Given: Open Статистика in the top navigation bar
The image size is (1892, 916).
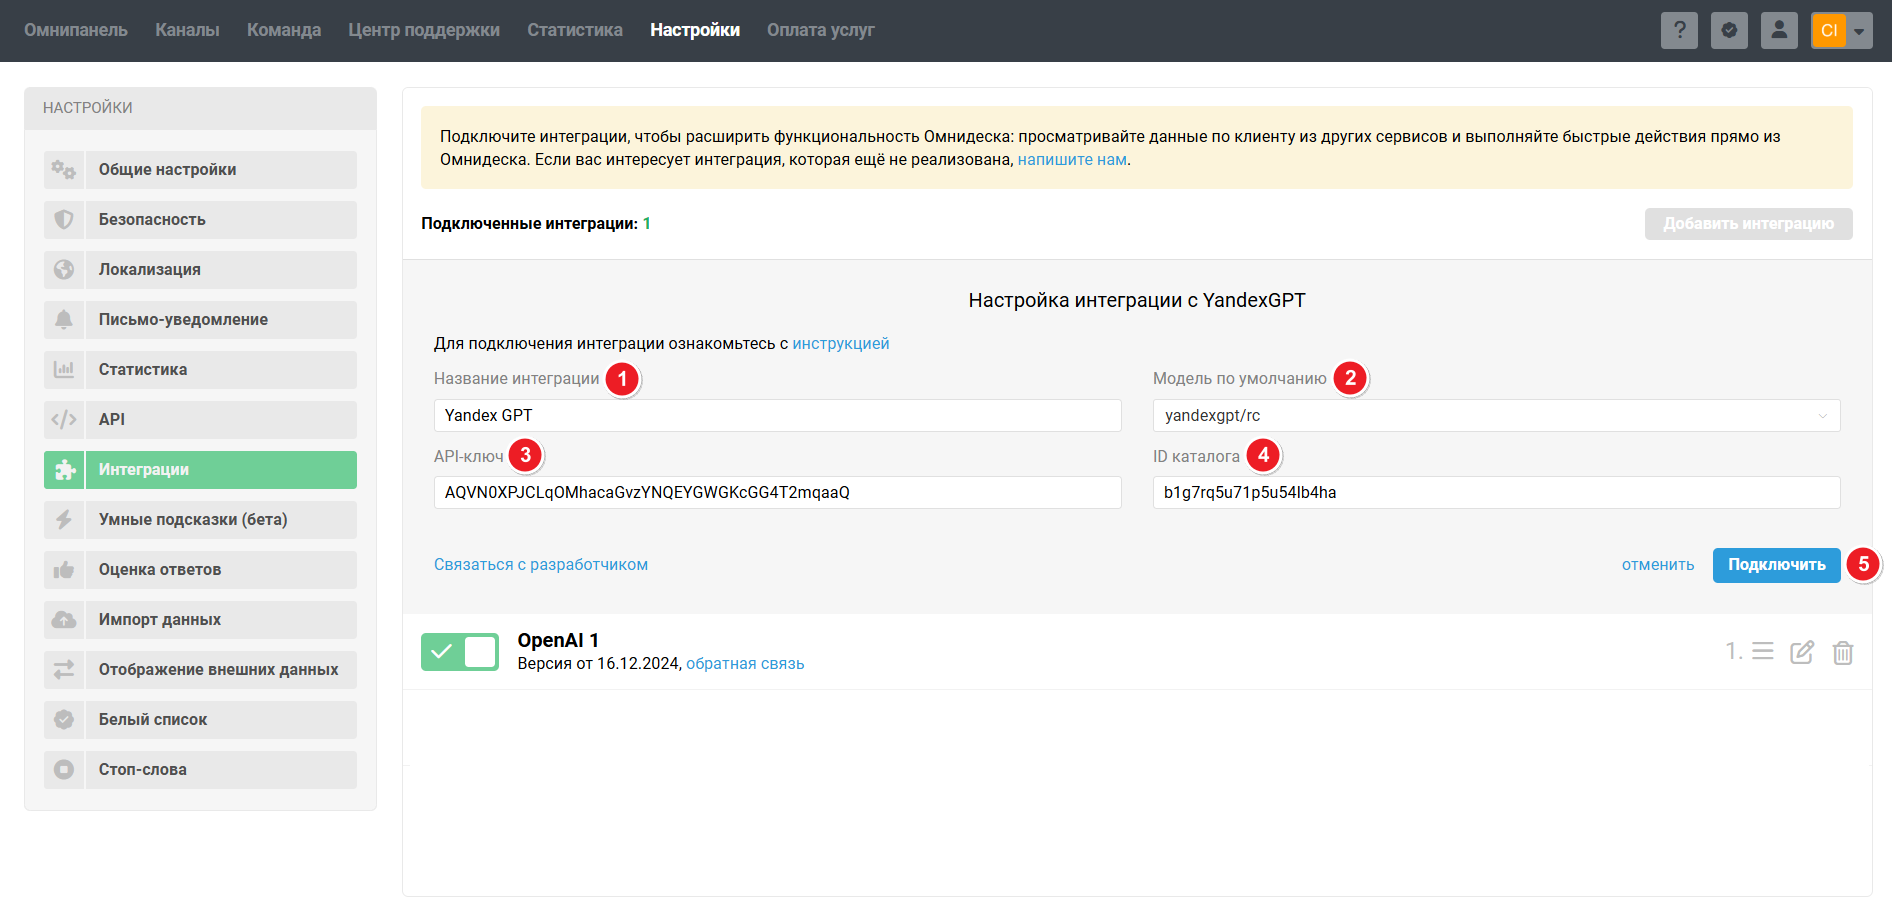Looking at the screenshot, I should coord(575,30).
